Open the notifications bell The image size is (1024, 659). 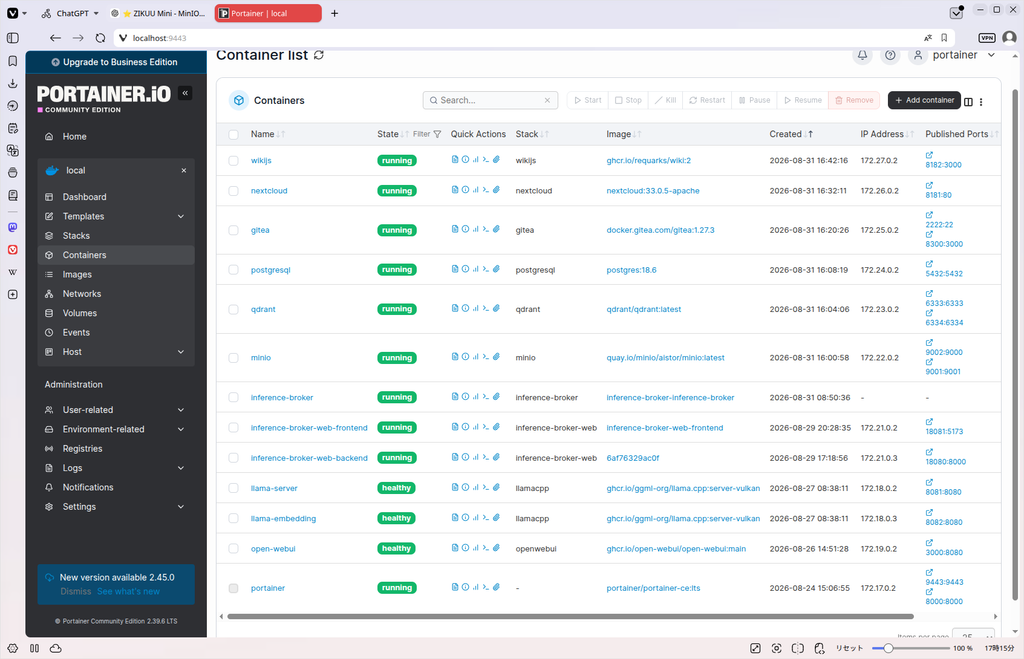point(862,55)
